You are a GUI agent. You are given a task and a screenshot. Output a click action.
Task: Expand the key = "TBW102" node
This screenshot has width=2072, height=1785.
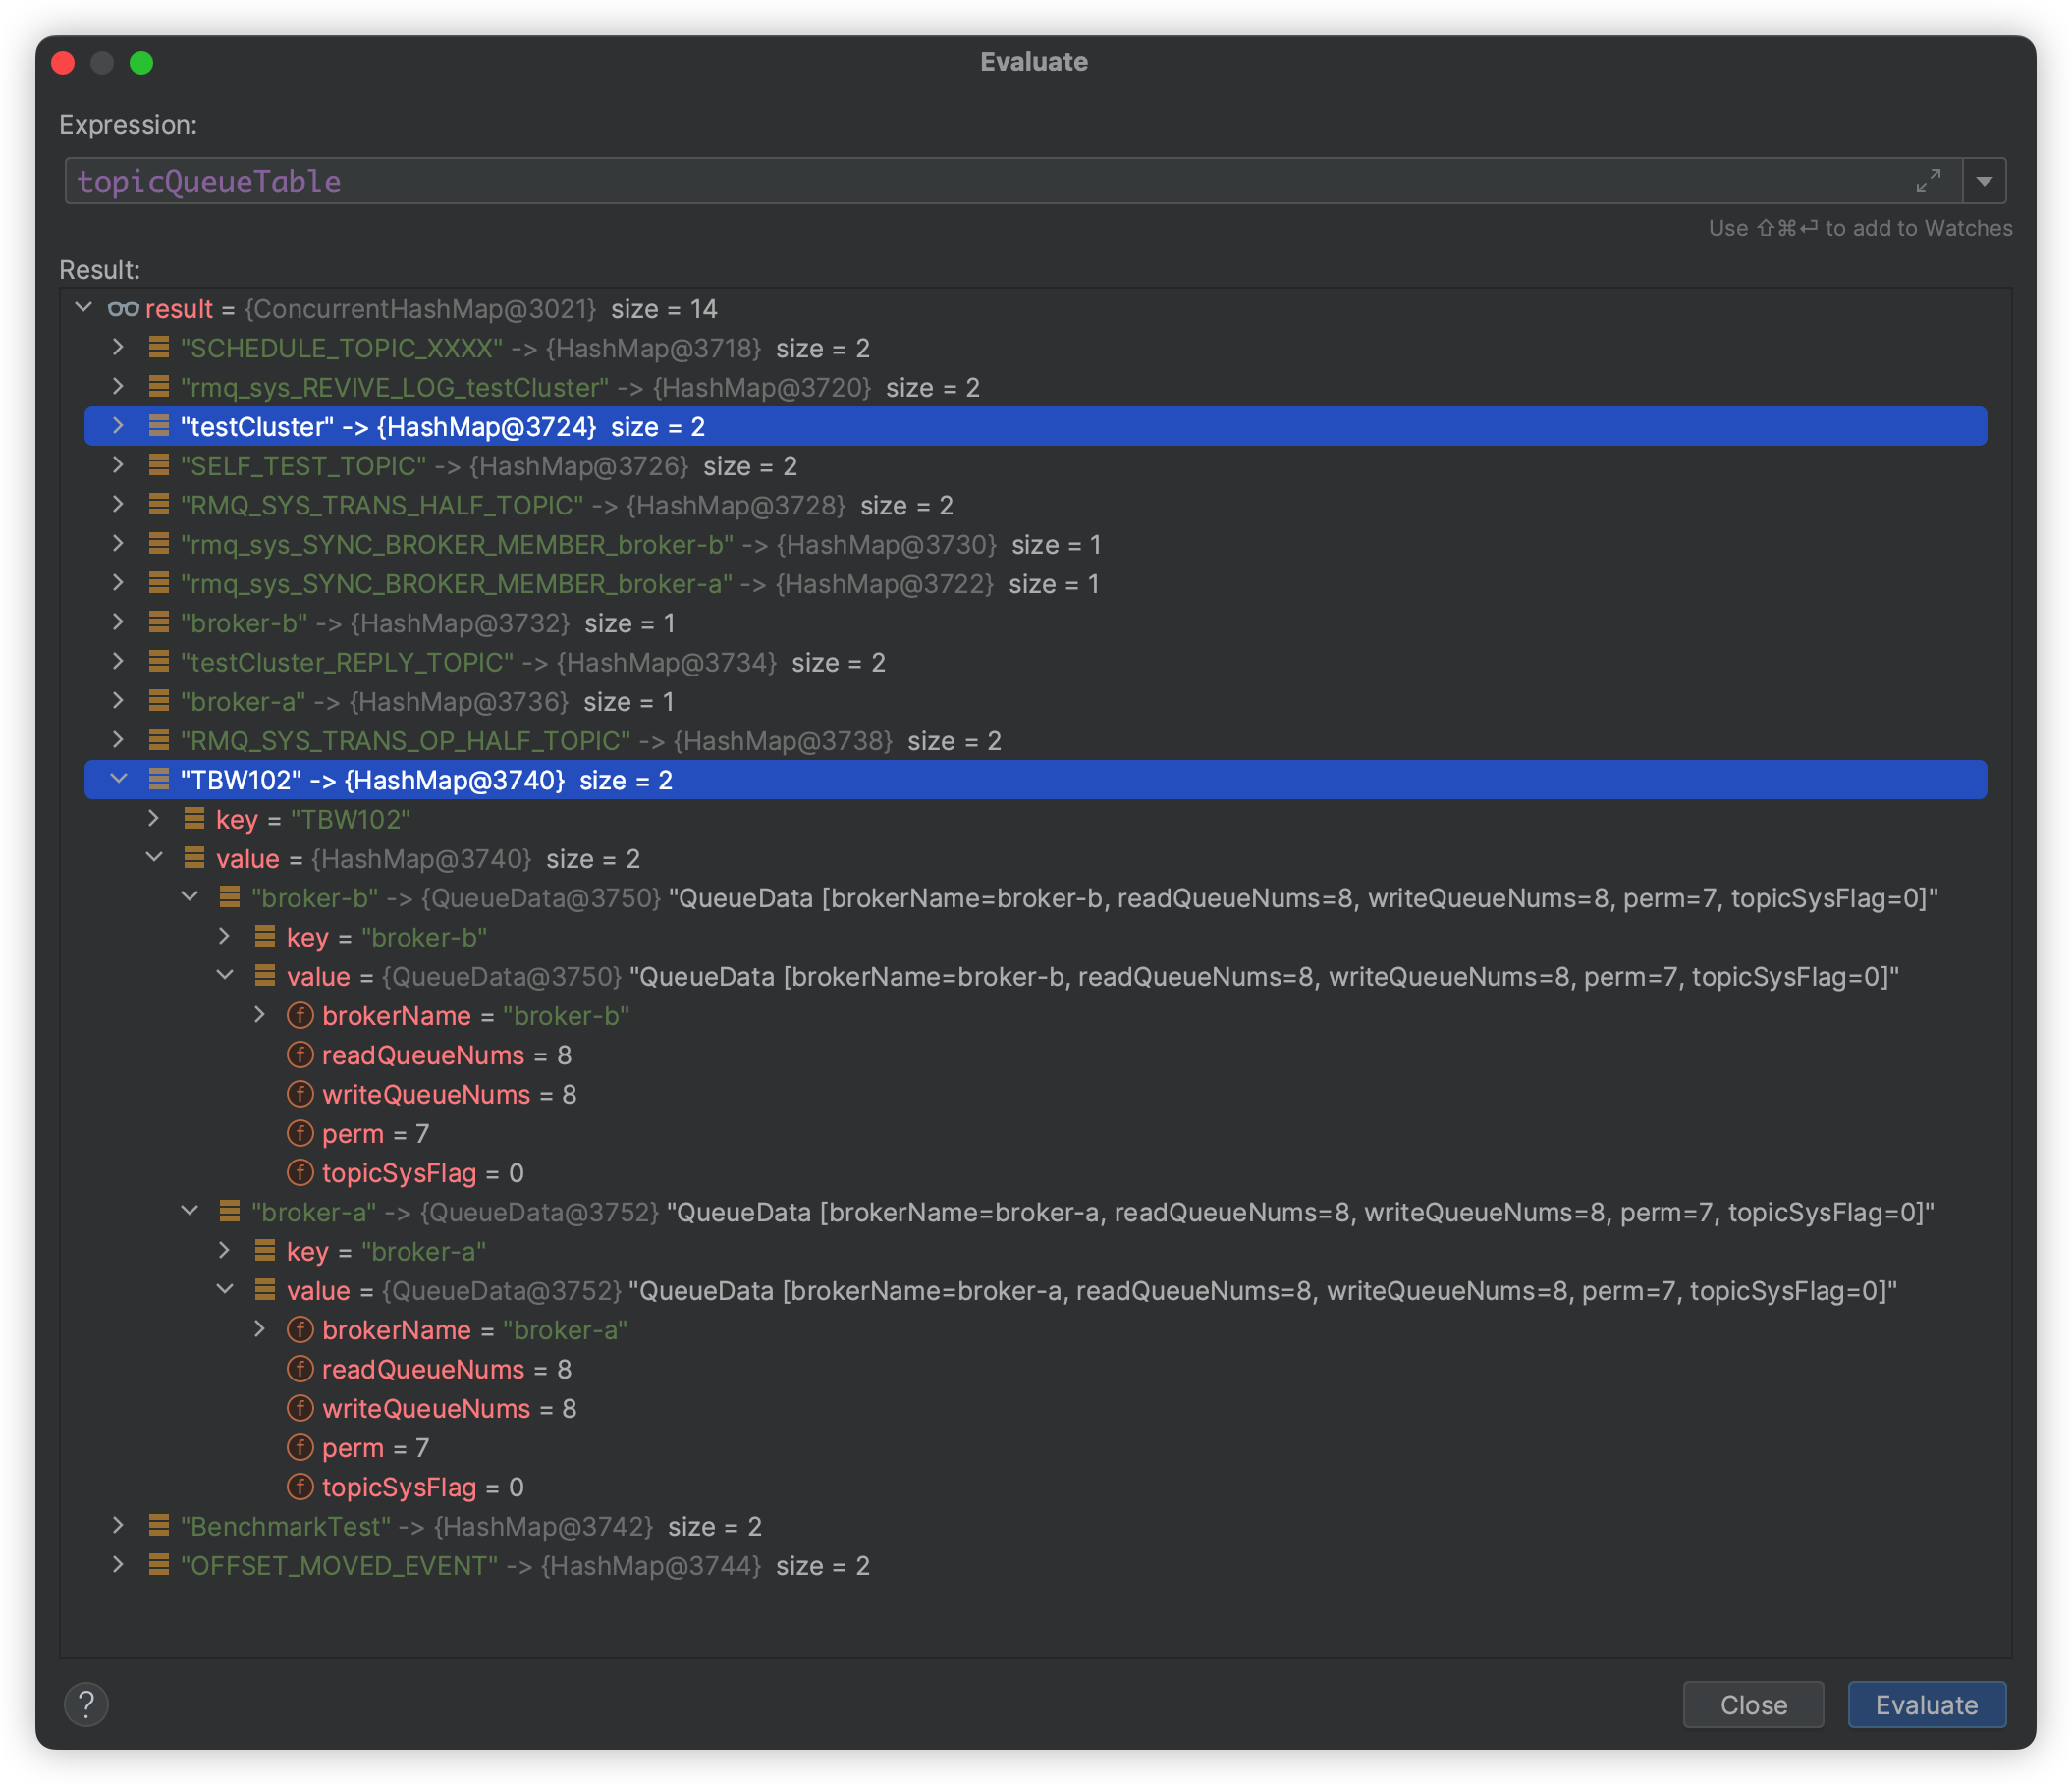point(153,818)
